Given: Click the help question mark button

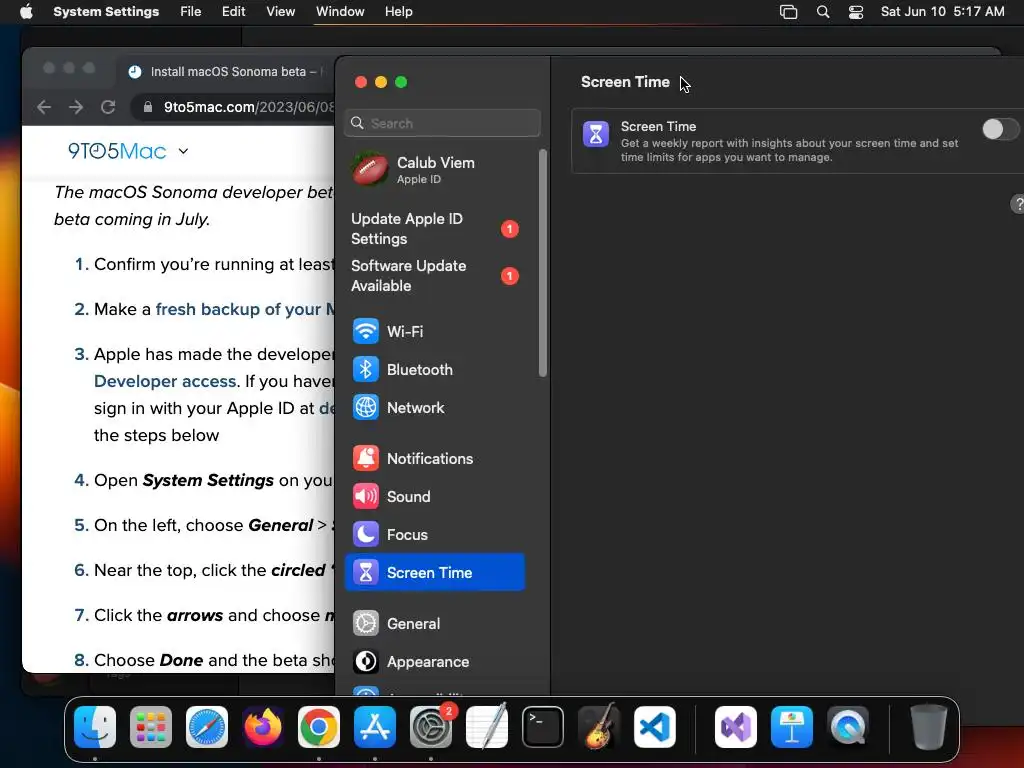Looking at the screenshot, I should coord(1017,204).
